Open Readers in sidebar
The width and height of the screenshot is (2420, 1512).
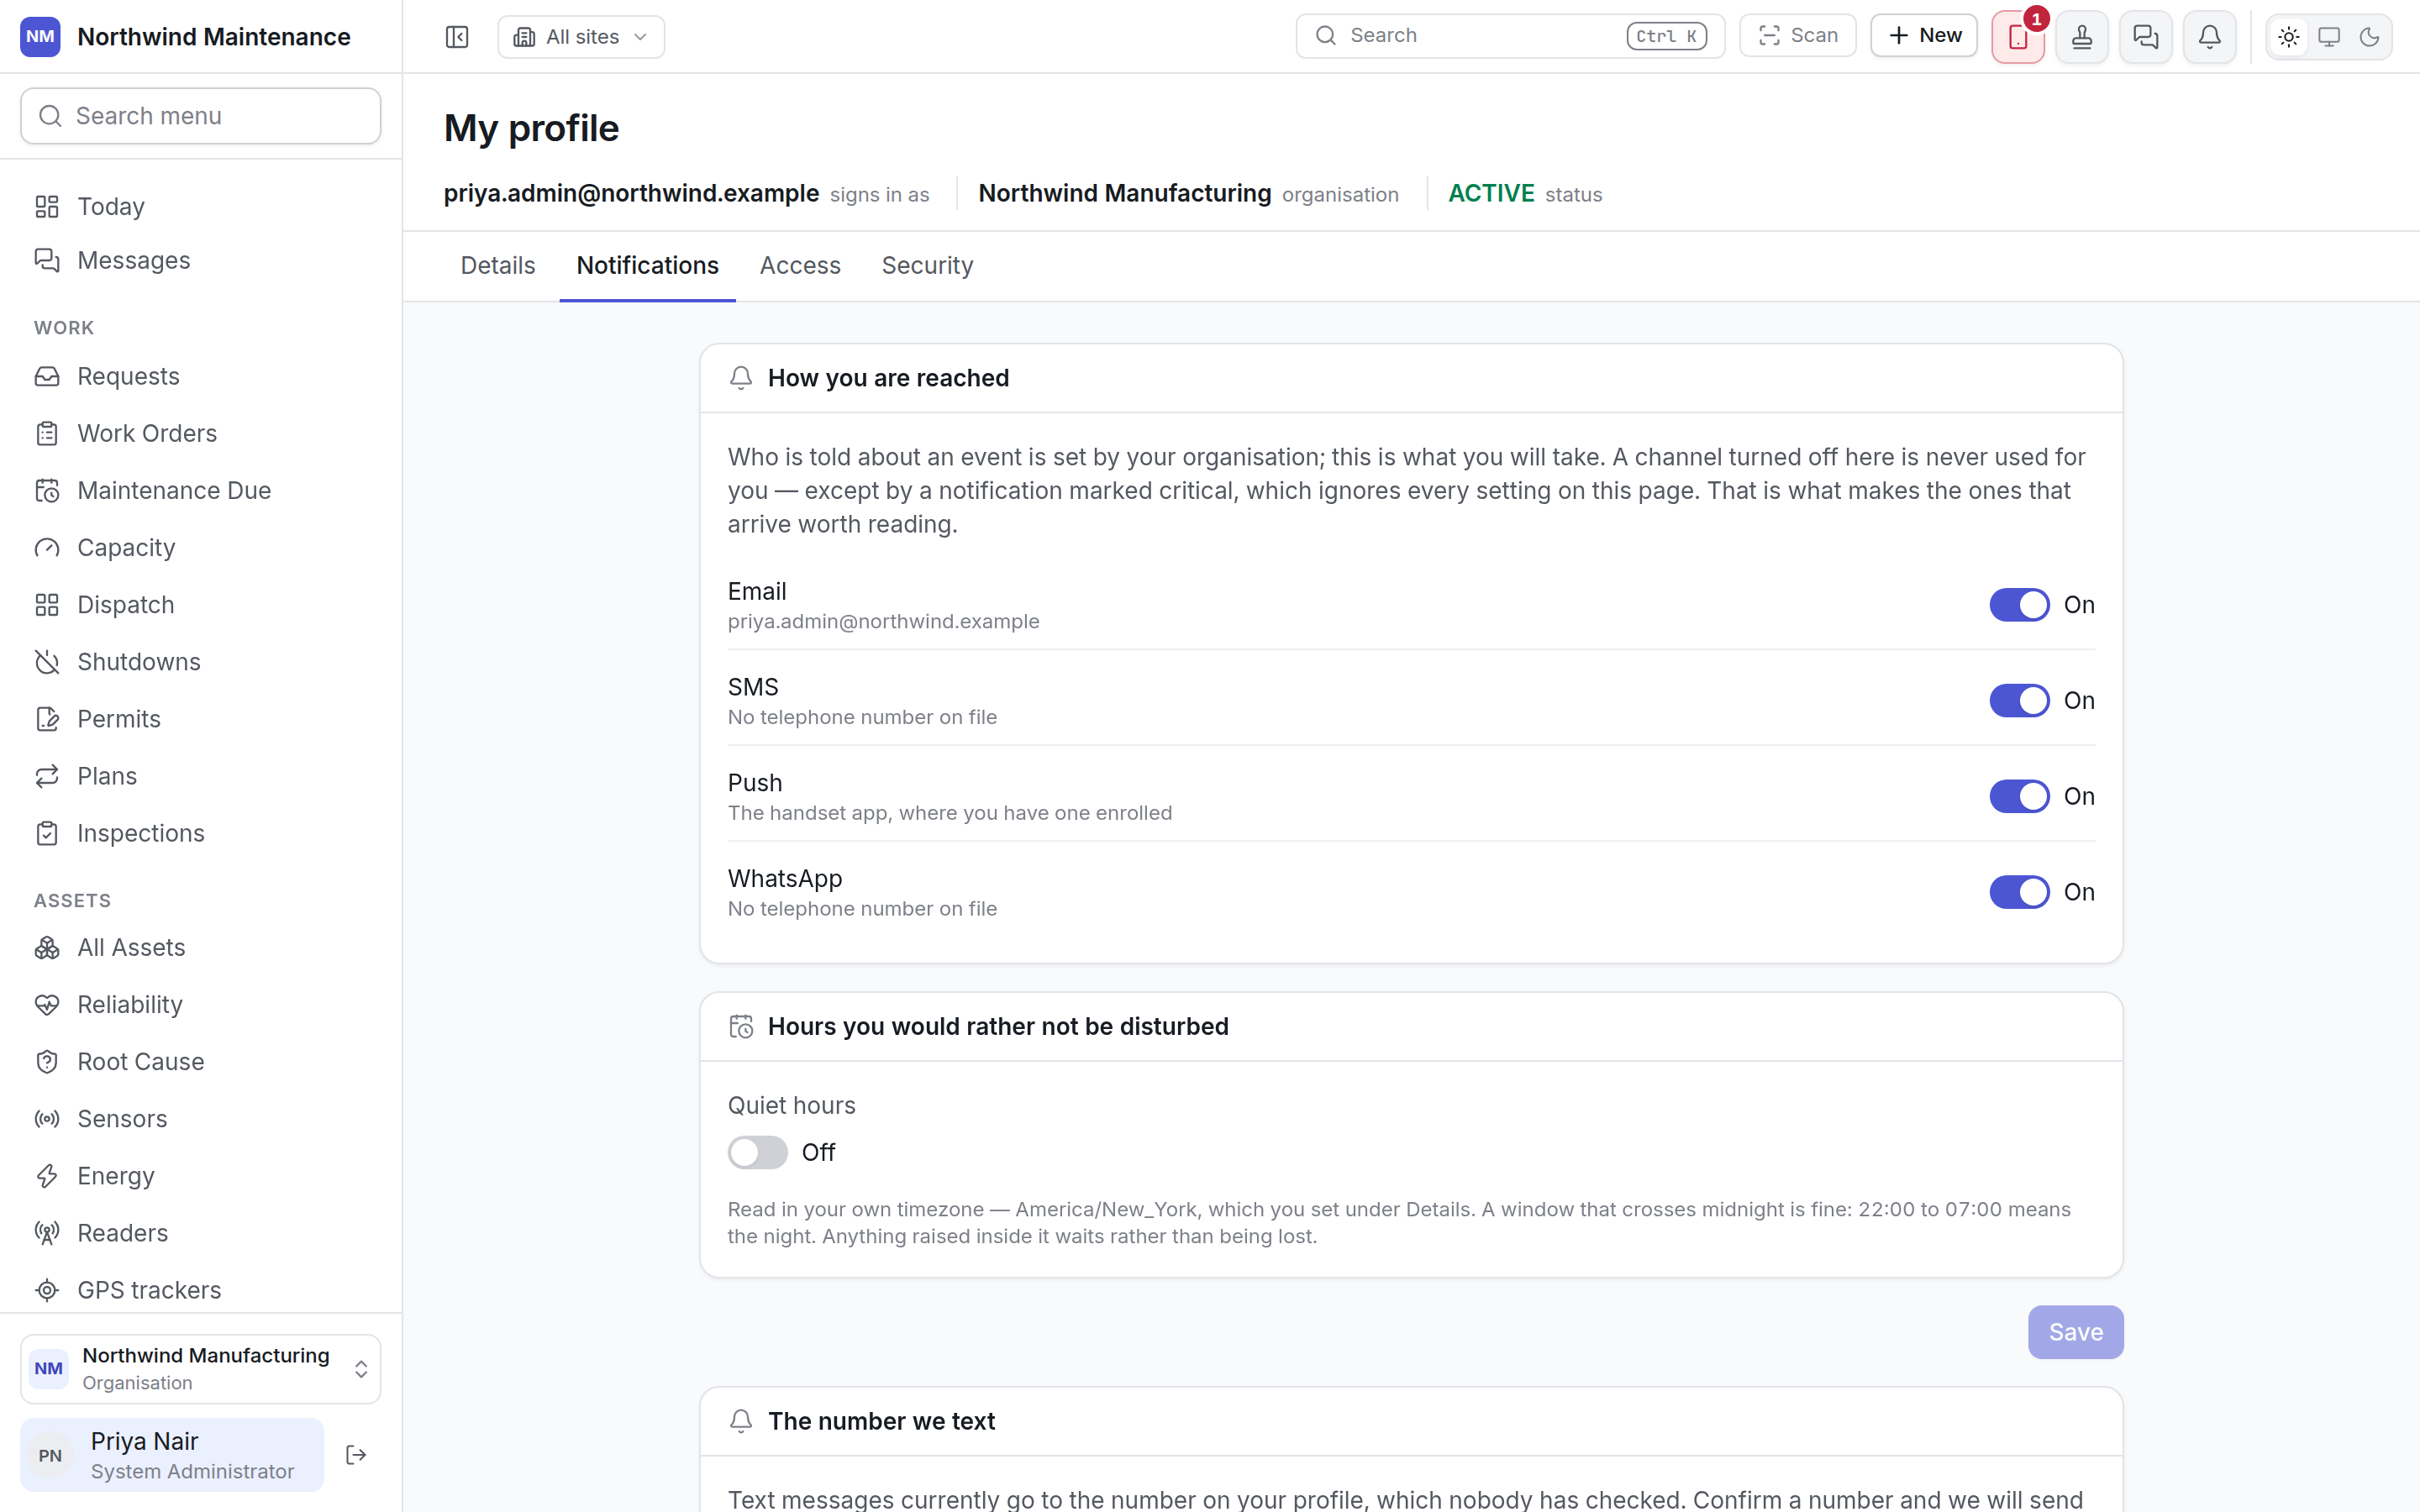[201, 1233]
